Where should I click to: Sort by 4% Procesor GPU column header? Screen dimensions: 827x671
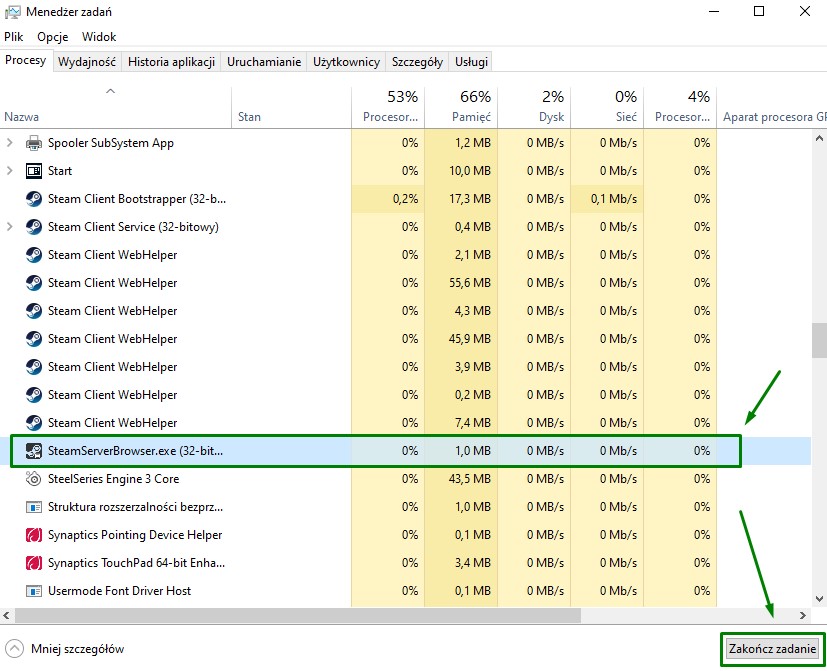pyautogui.click(x=680, y=107)
